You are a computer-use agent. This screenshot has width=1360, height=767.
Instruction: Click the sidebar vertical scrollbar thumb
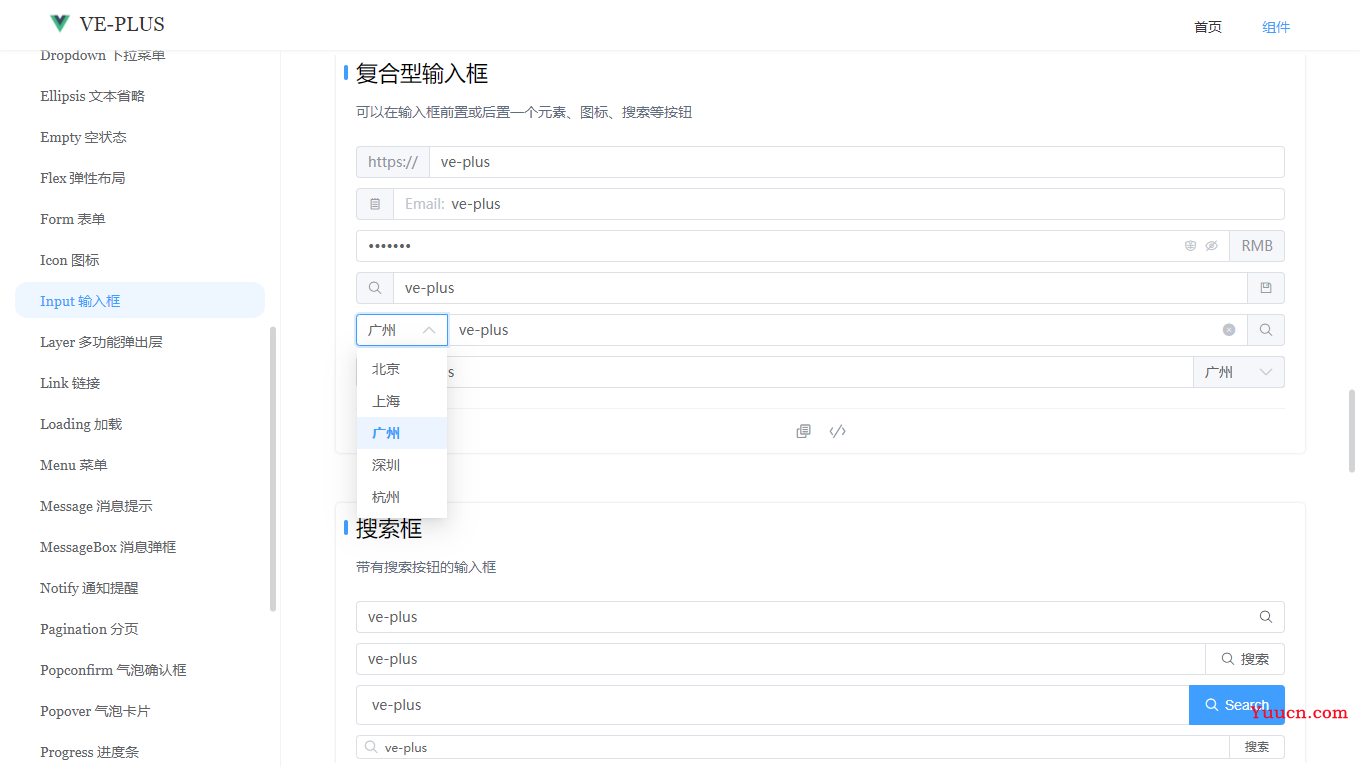click(x=273, y=469)
